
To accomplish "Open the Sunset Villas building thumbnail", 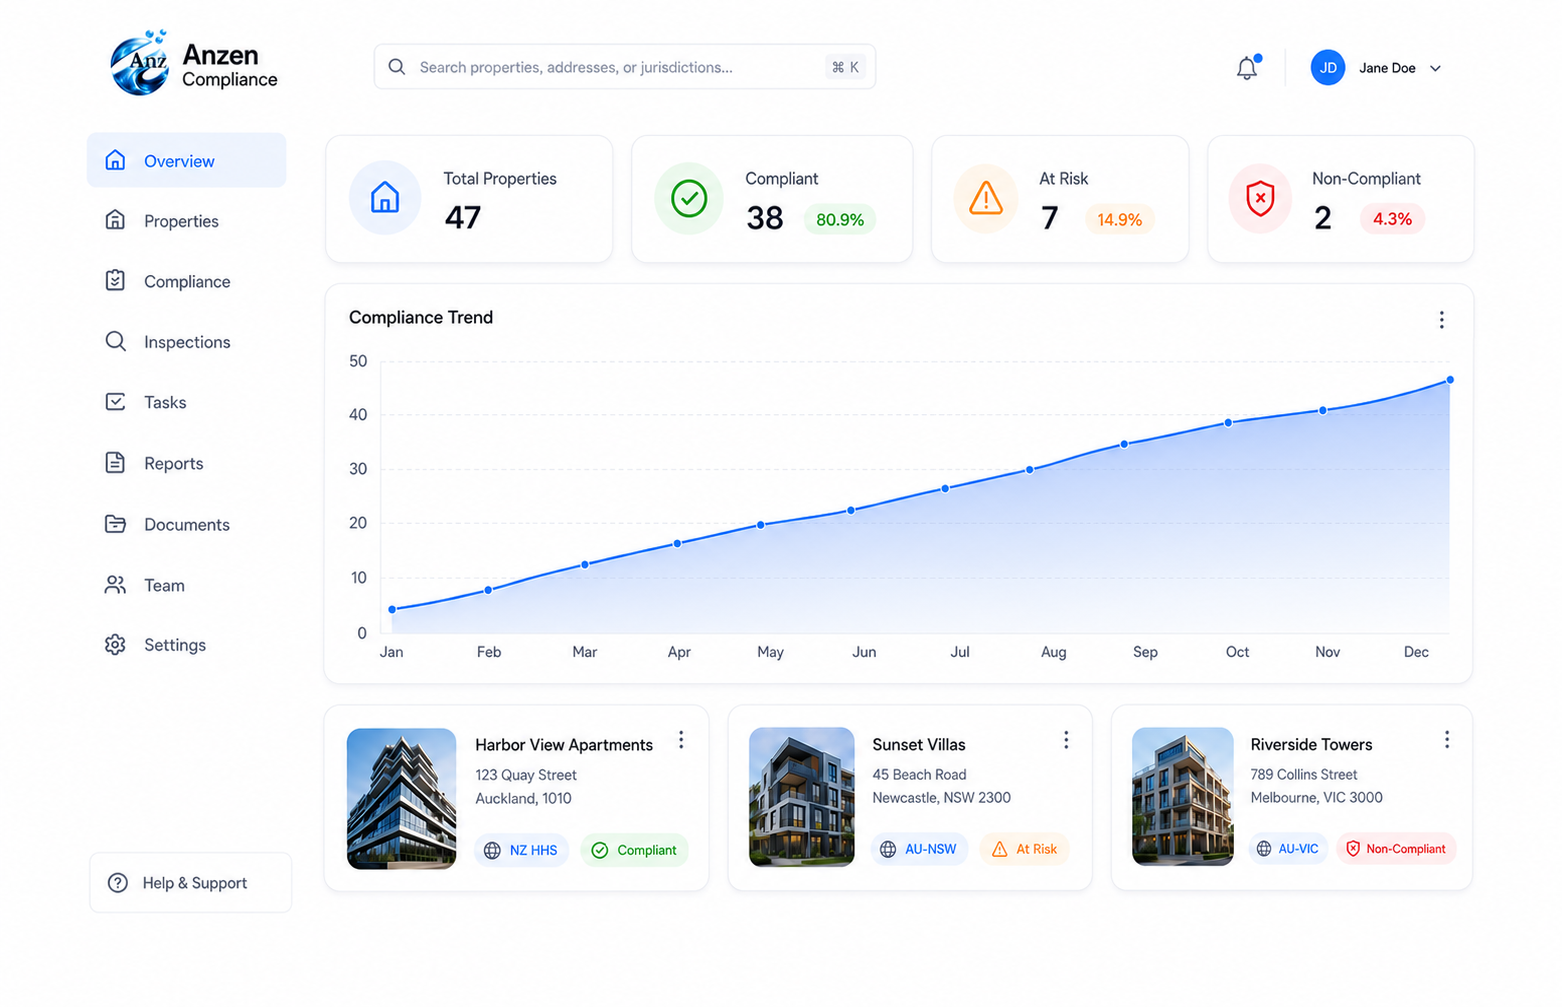I will [802, 797].
